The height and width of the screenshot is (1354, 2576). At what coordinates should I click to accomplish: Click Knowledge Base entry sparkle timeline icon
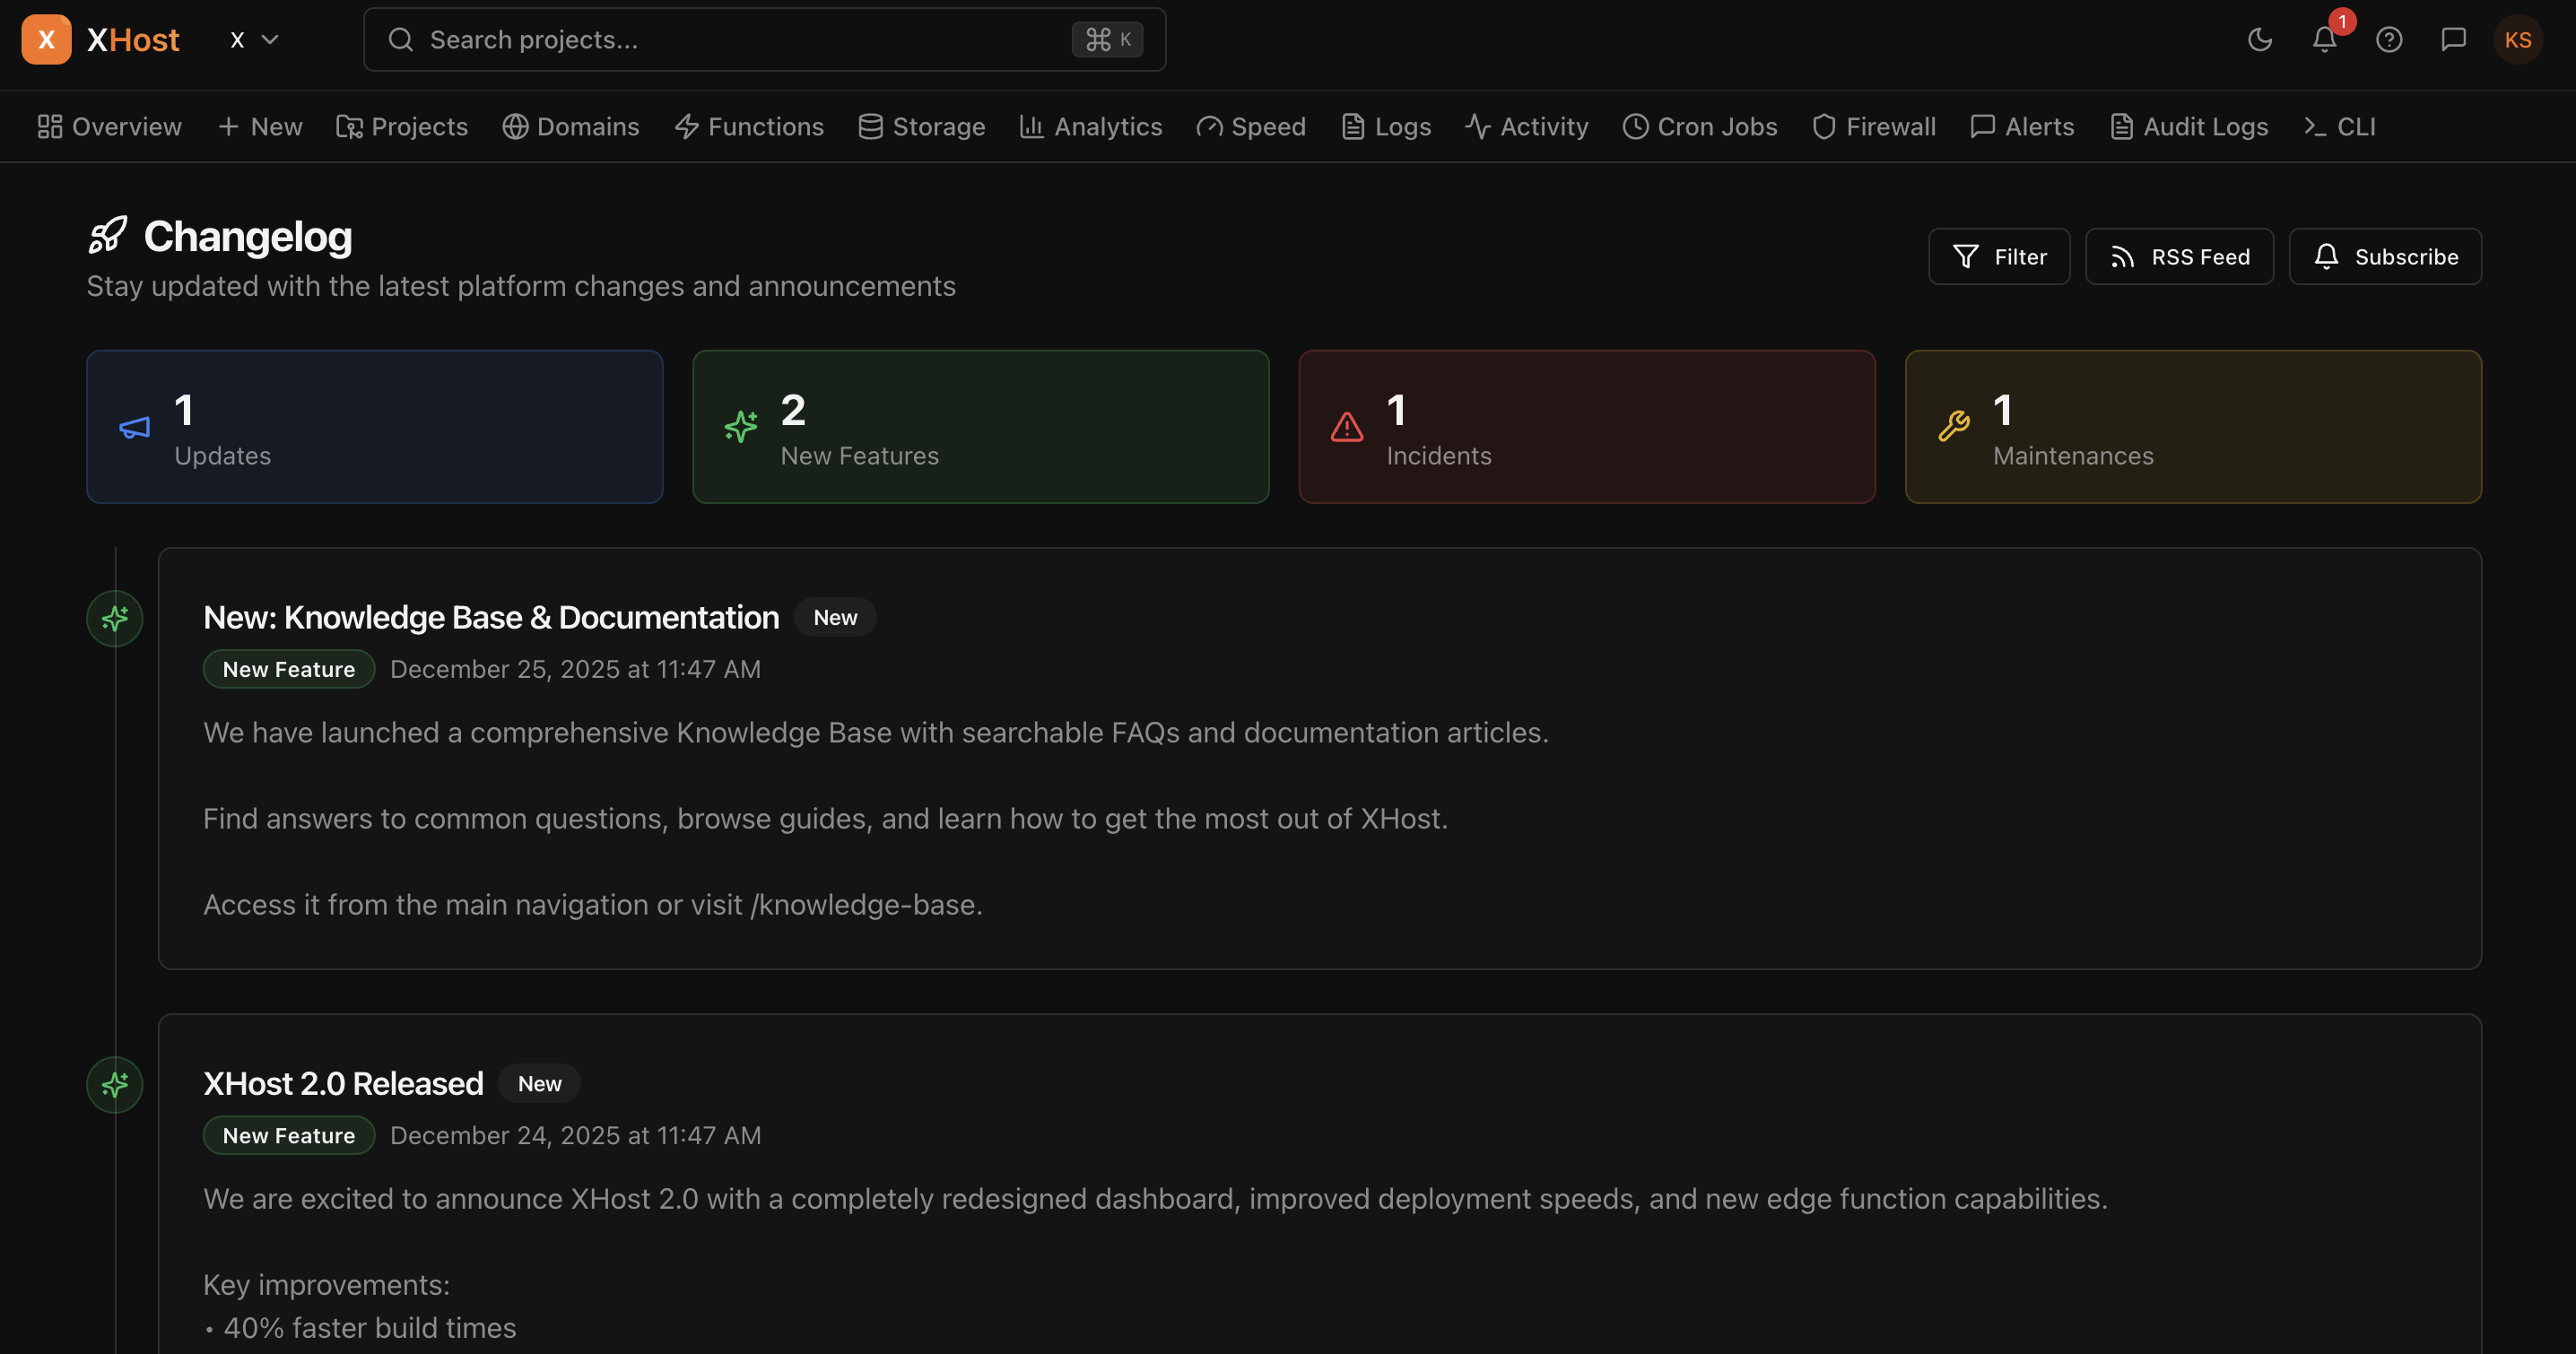[115, 618]
